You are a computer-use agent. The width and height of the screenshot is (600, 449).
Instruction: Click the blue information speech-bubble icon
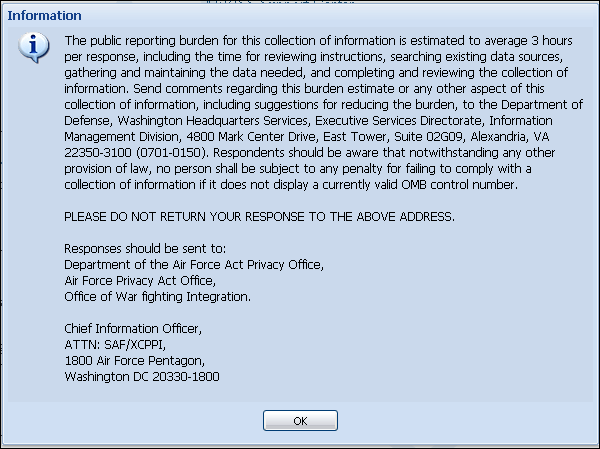coord(34,47)
